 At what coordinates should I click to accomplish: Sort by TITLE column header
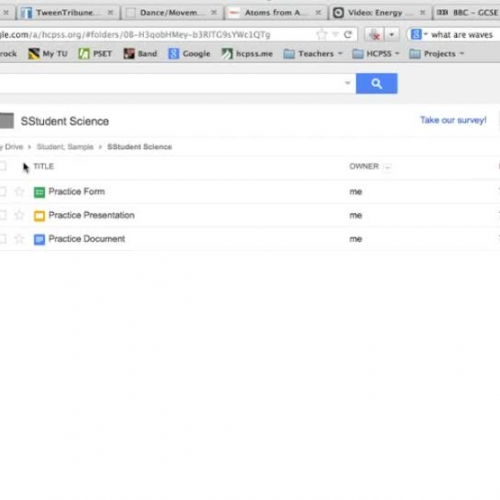43,166
